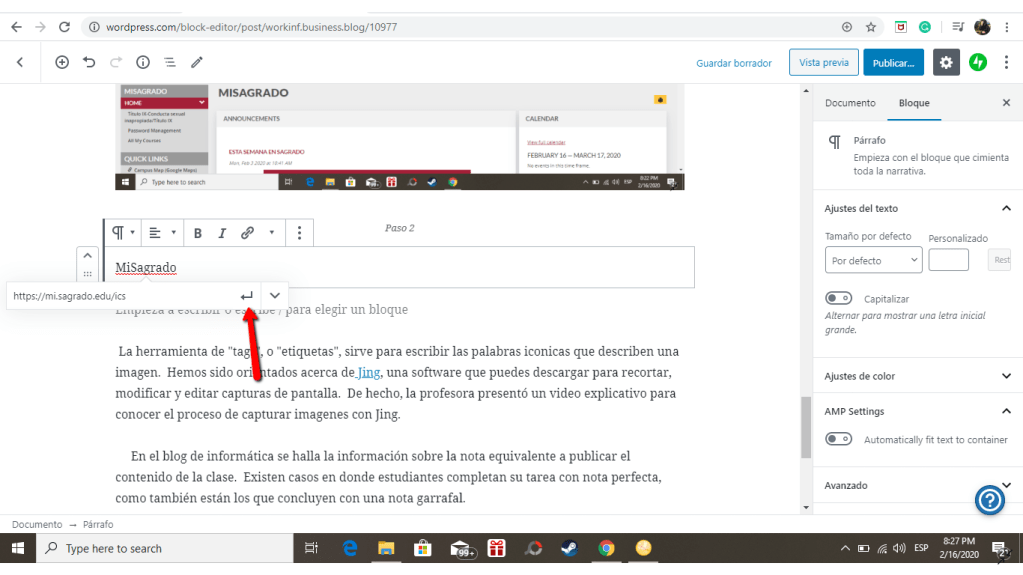1023x575 pixels.
Task: Open content structure info icon
Action: tap(143, 62)
